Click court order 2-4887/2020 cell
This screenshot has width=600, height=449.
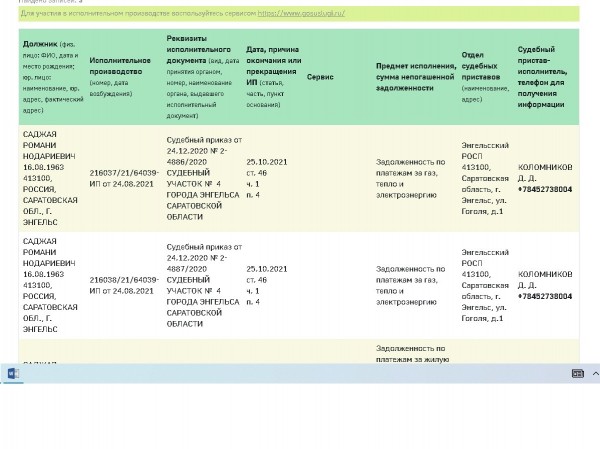click(x=203, y=285)
